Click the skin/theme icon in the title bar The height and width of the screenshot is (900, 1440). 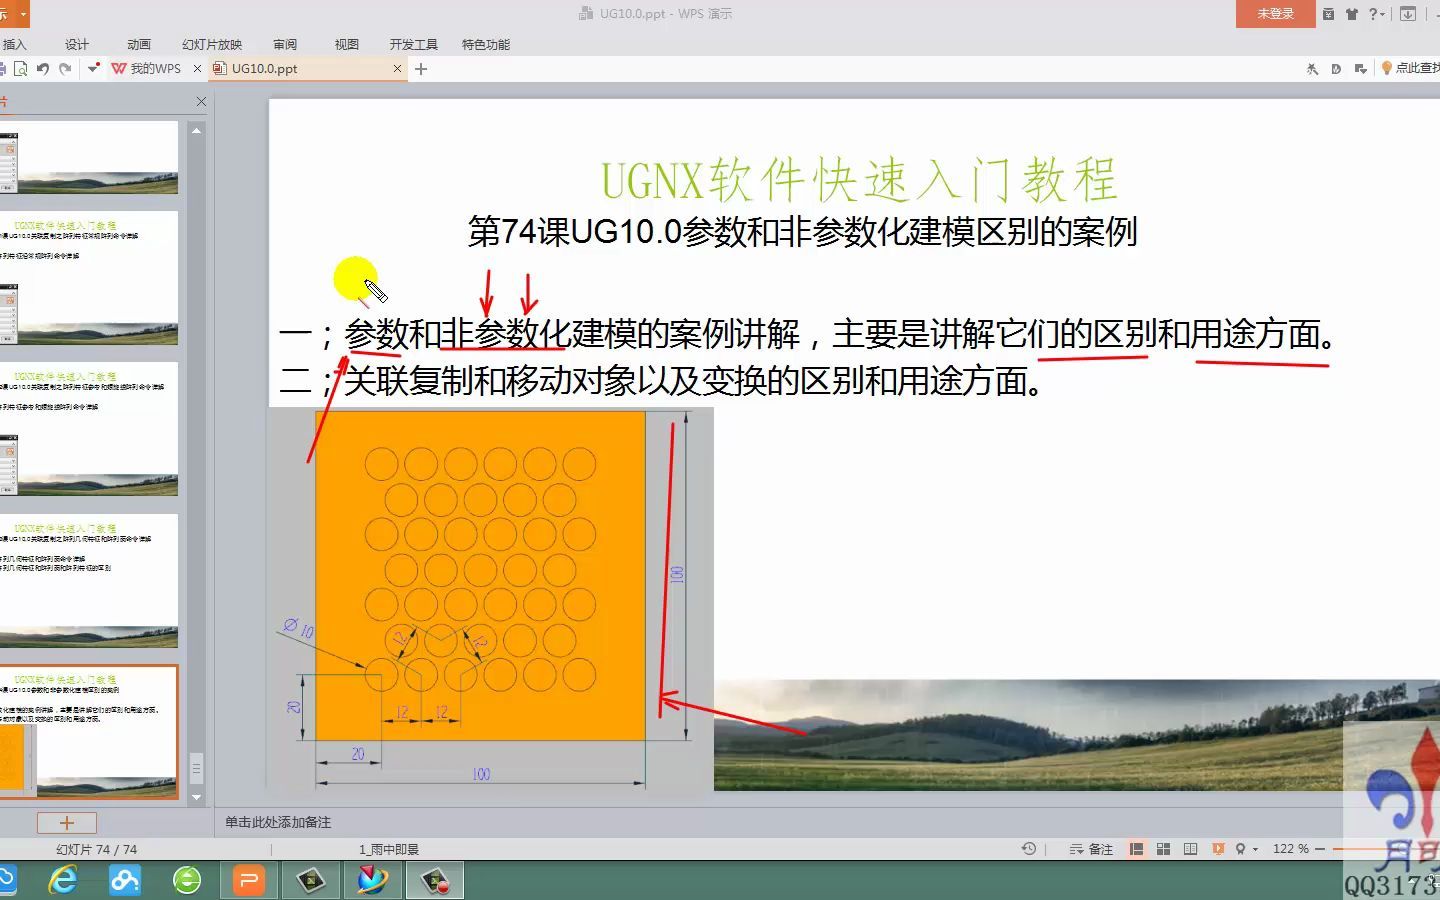click(1352, 14)
